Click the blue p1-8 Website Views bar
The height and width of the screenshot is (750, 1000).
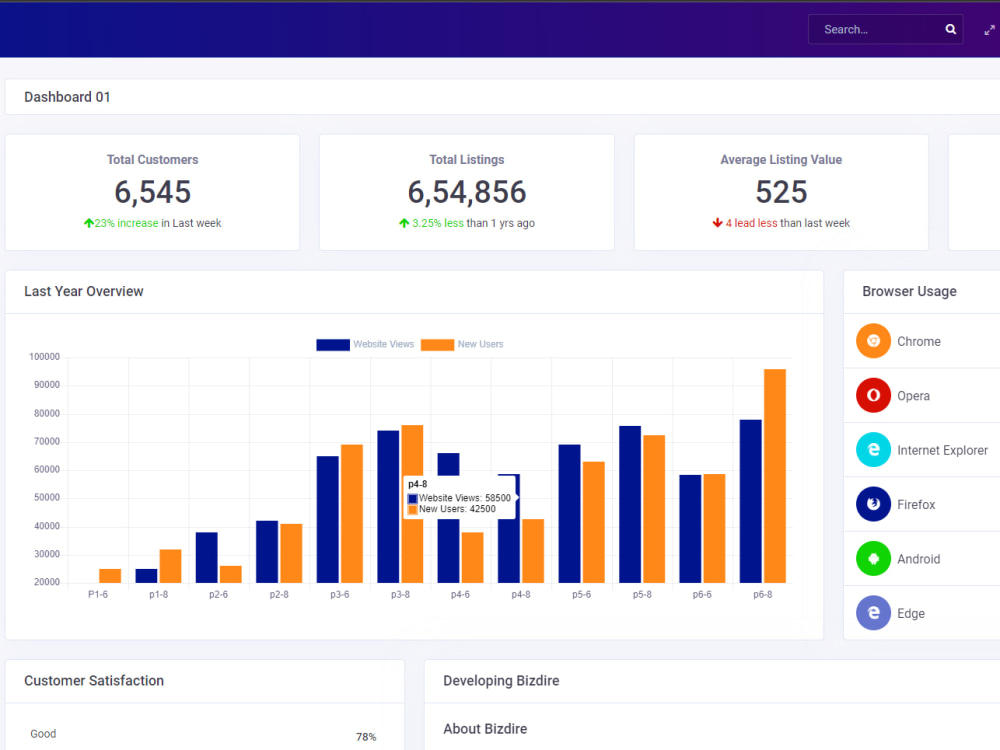point(147,576)
